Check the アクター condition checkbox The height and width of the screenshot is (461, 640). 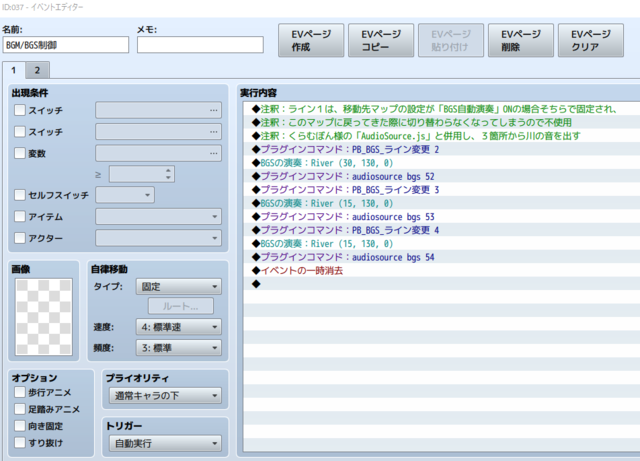pos(20,238)
